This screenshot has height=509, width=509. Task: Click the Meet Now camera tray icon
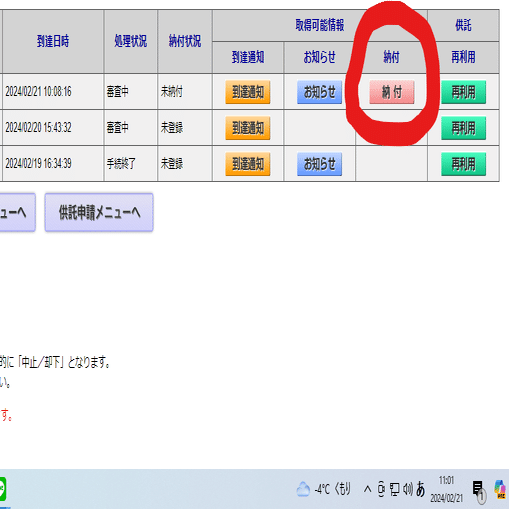click(x=381, y=489)
